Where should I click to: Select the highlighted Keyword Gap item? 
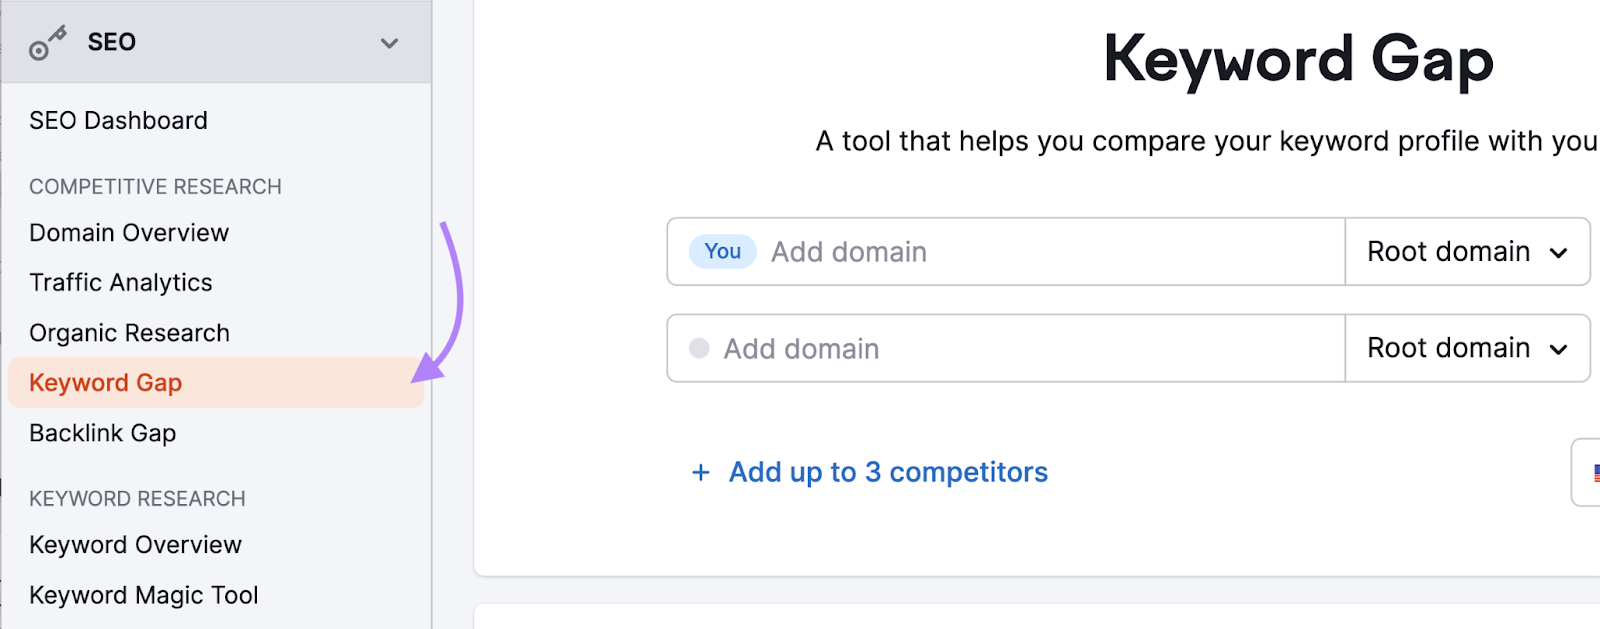[x=105, y=382]
